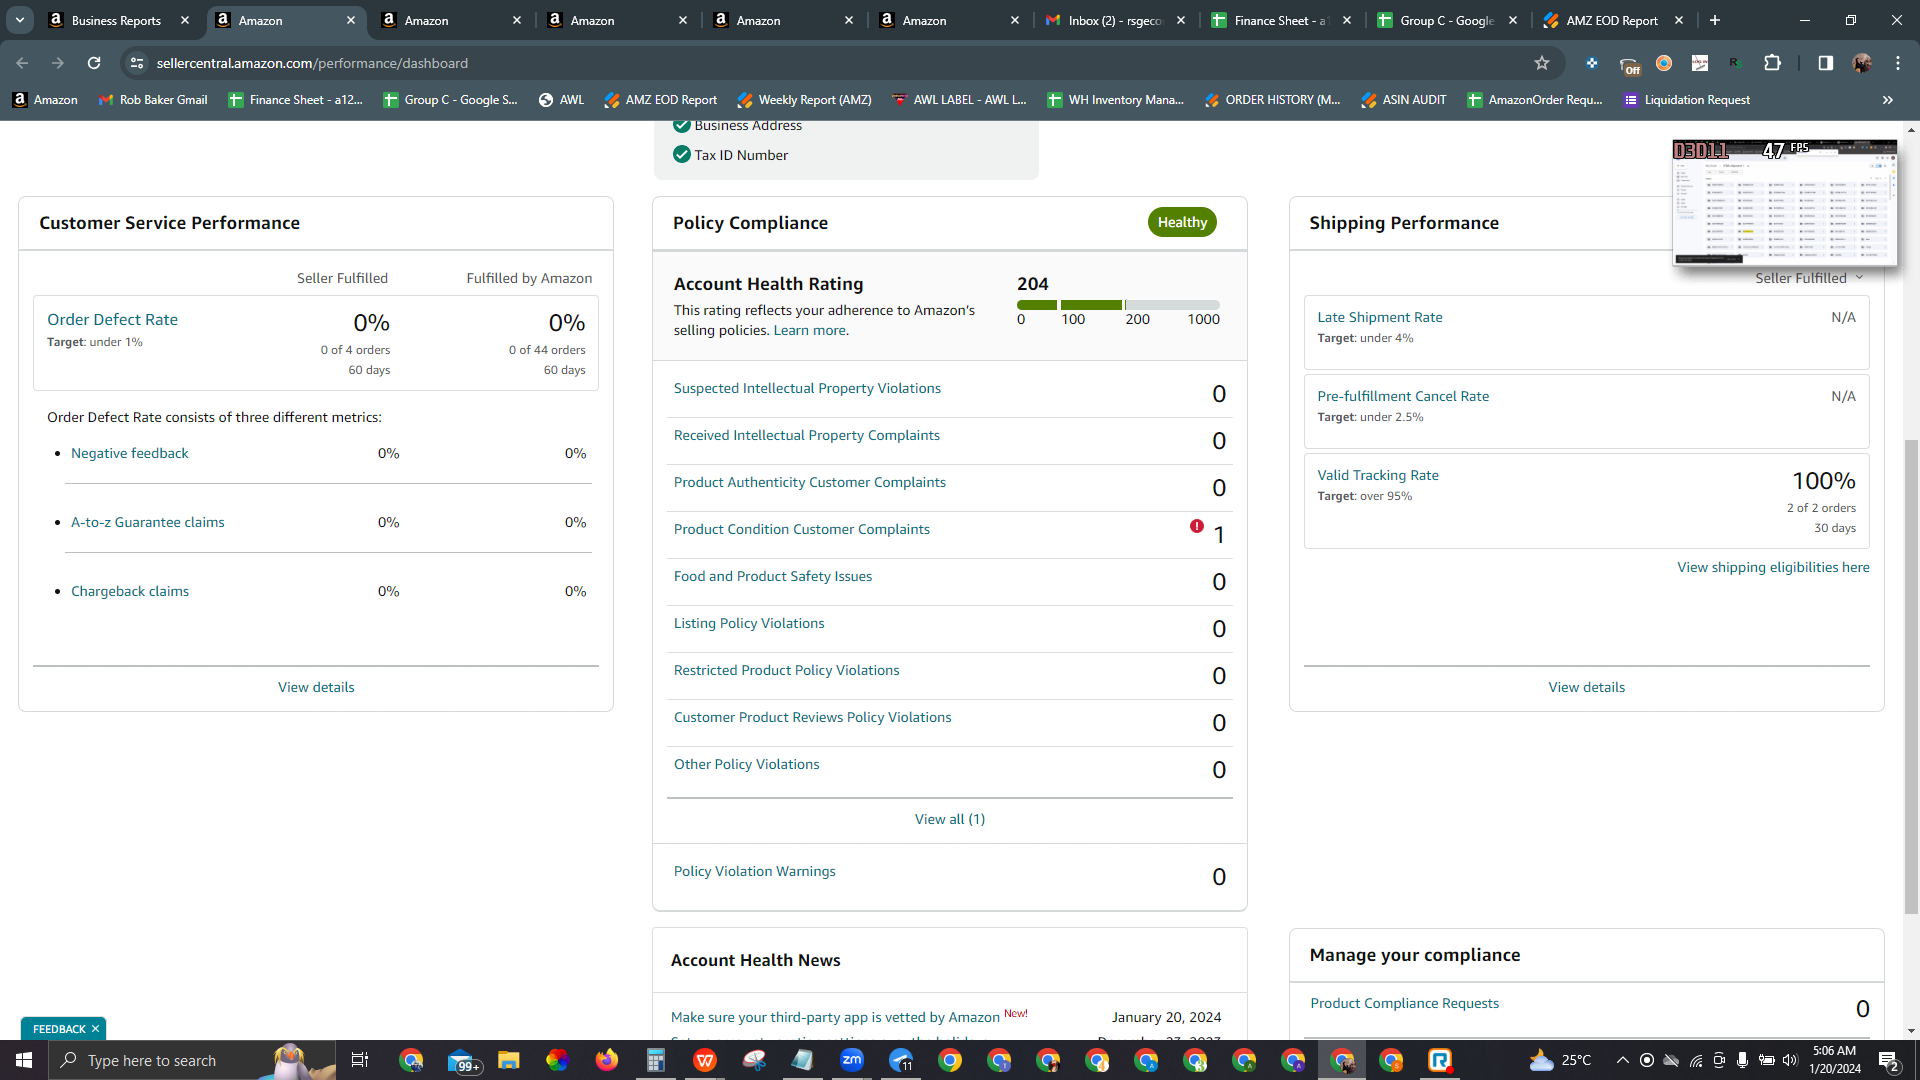
Task: Click the Account Health Rating progress bar
Action: (1118, 305)
